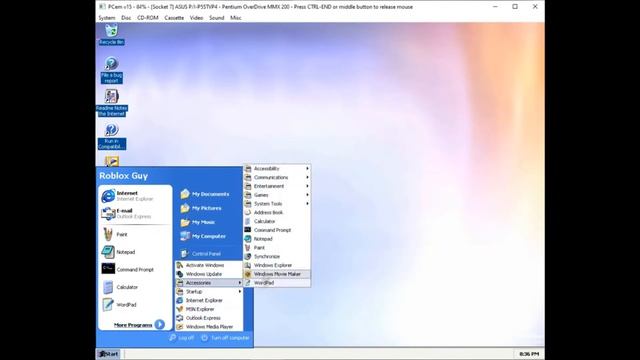Open Control Panel from Start menu
Screen dimensions: 640x360
click(201, 253)
